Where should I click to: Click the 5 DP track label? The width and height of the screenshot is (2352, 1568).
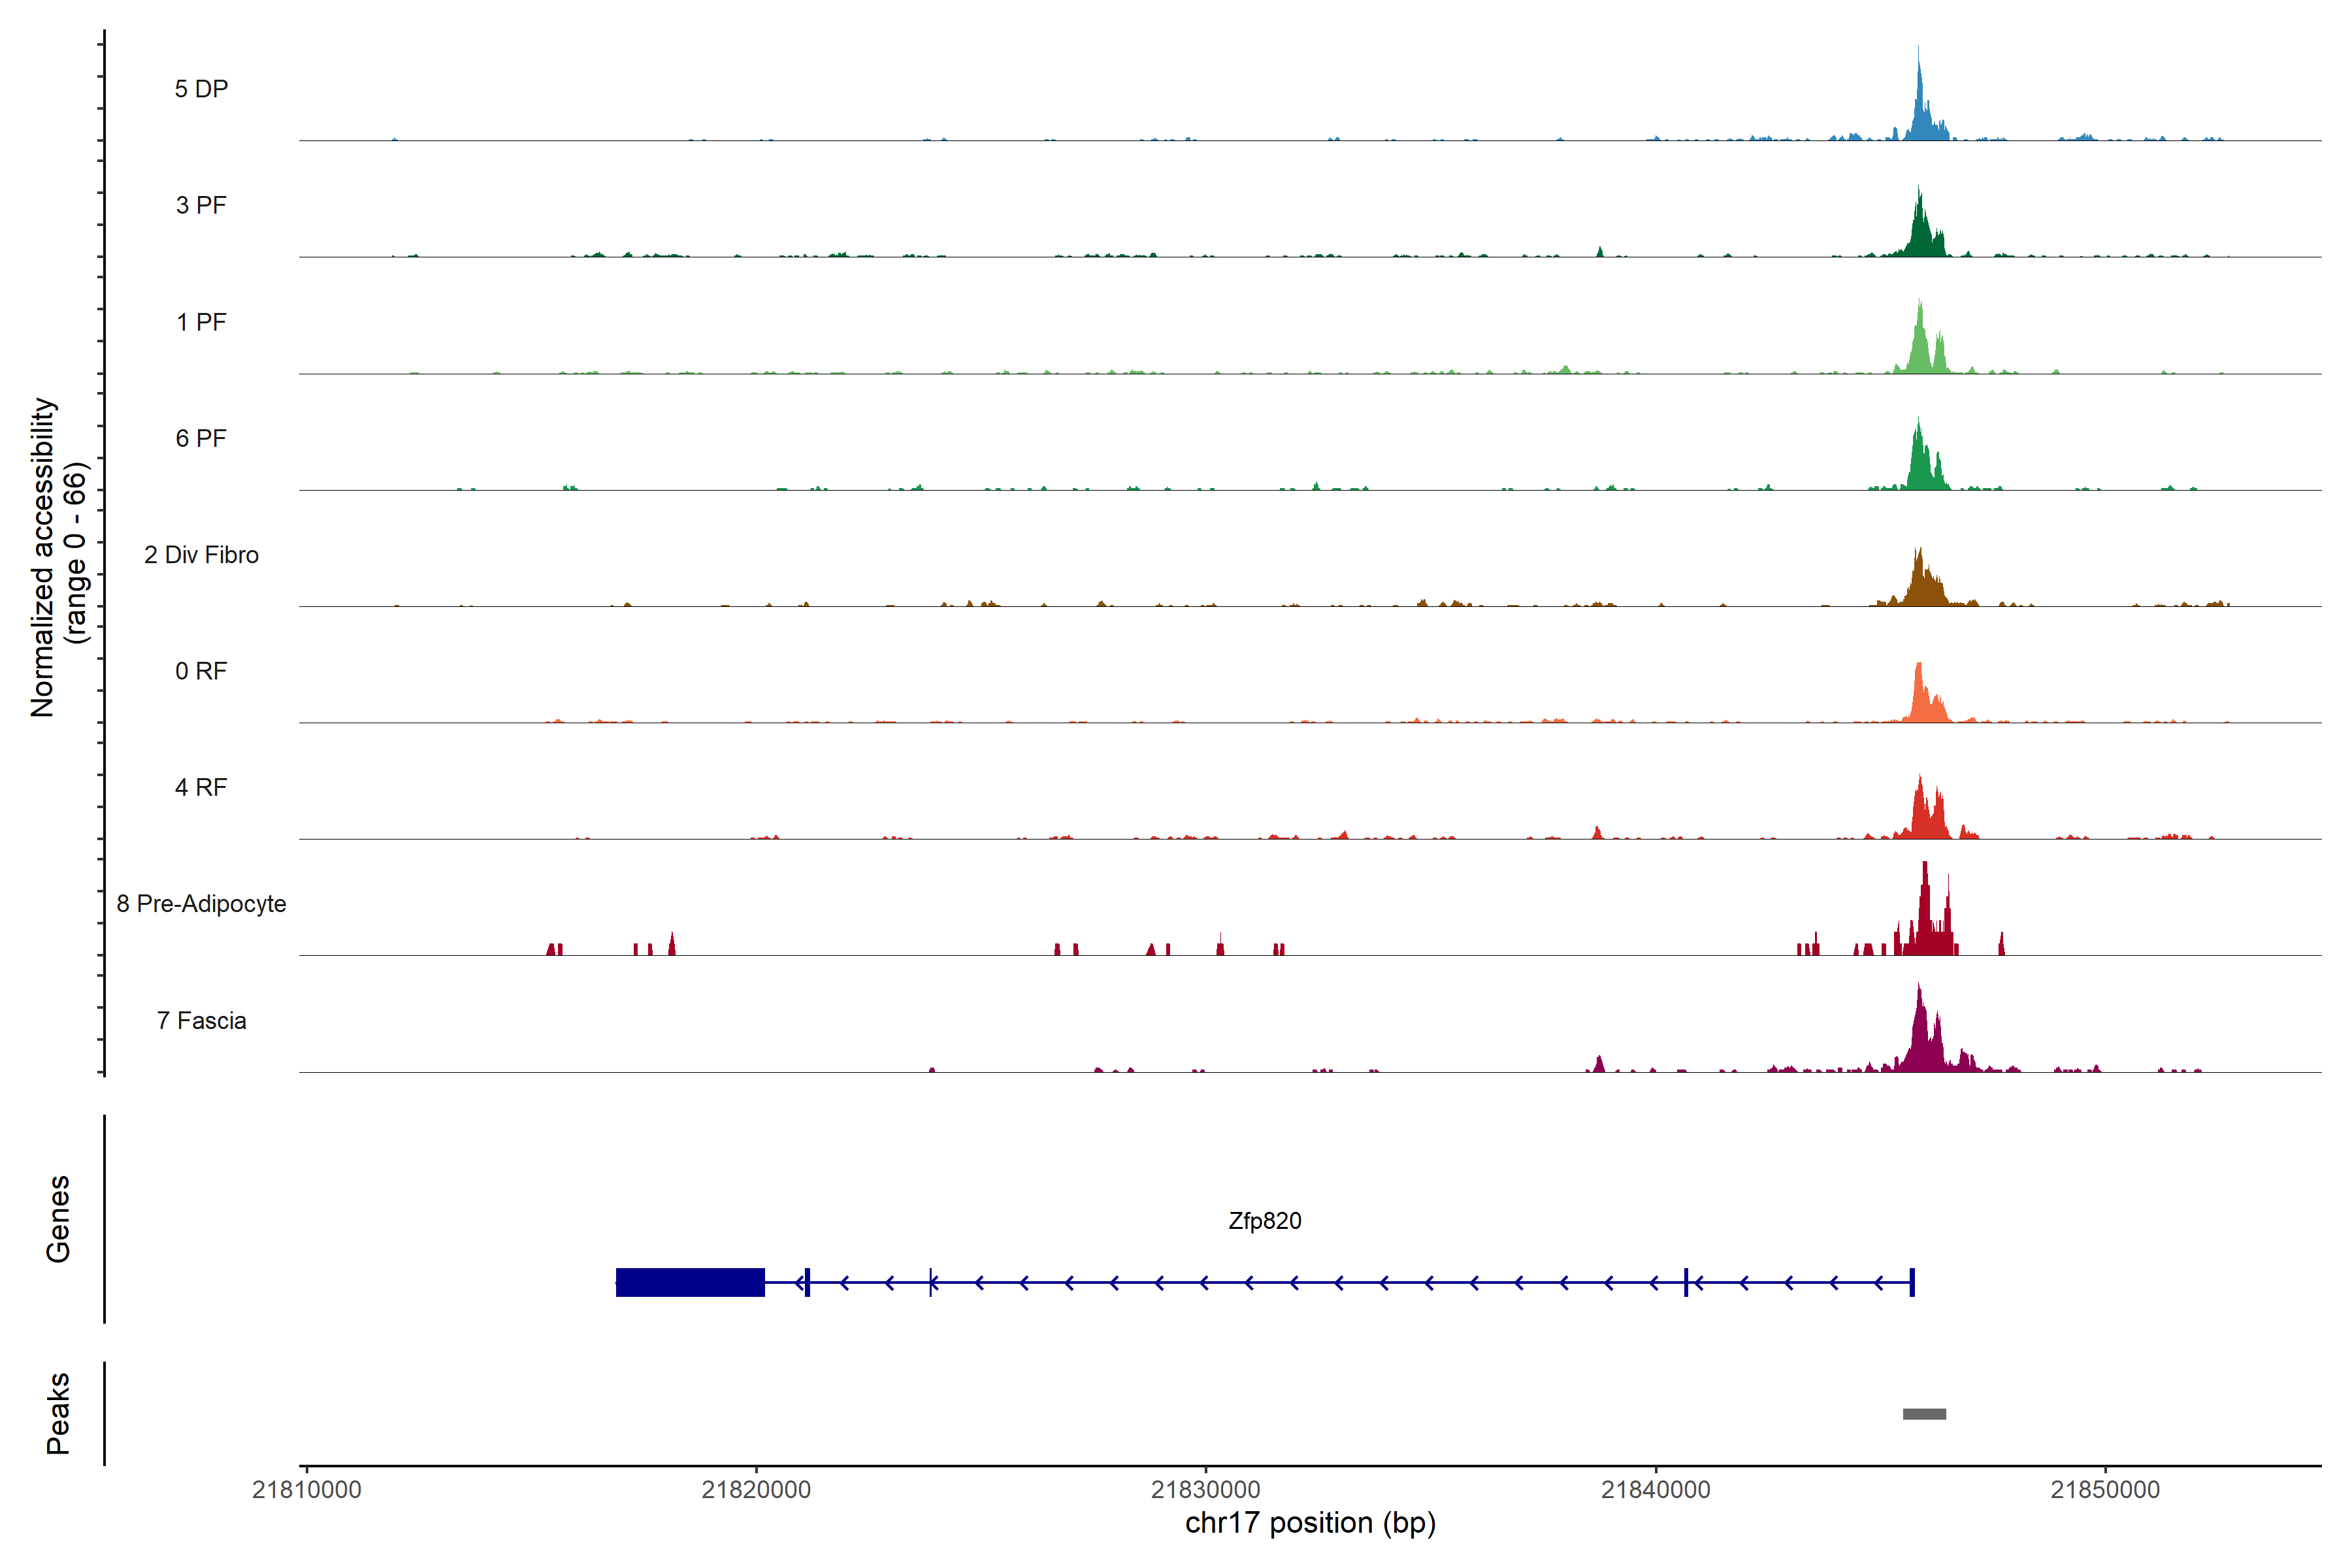201,89
